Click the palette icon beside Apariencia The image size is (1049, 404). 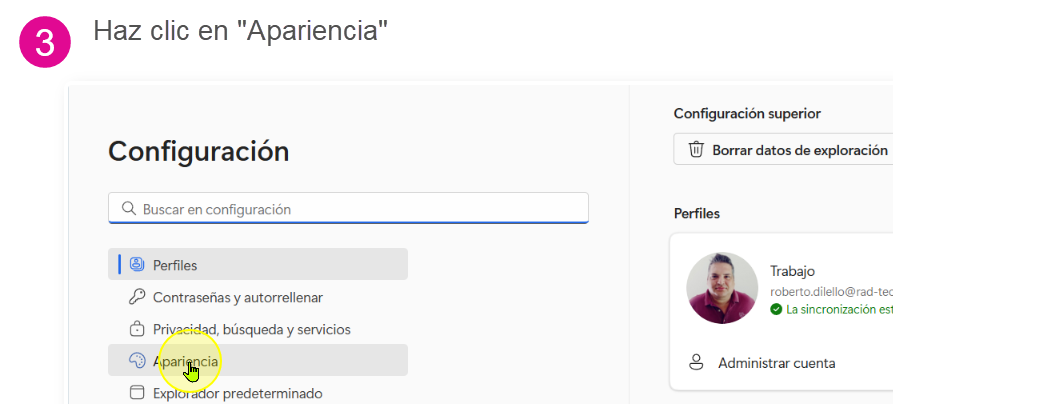(x=137, y=361)
